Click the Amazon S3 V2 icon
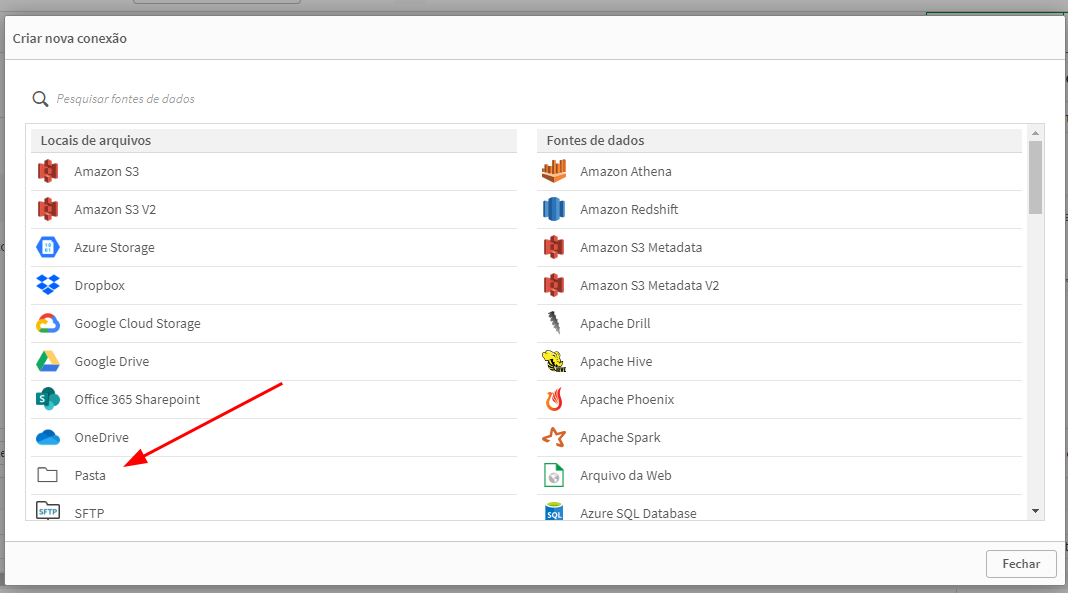This screenshot has width=1068, height=593. coord(48,210)
